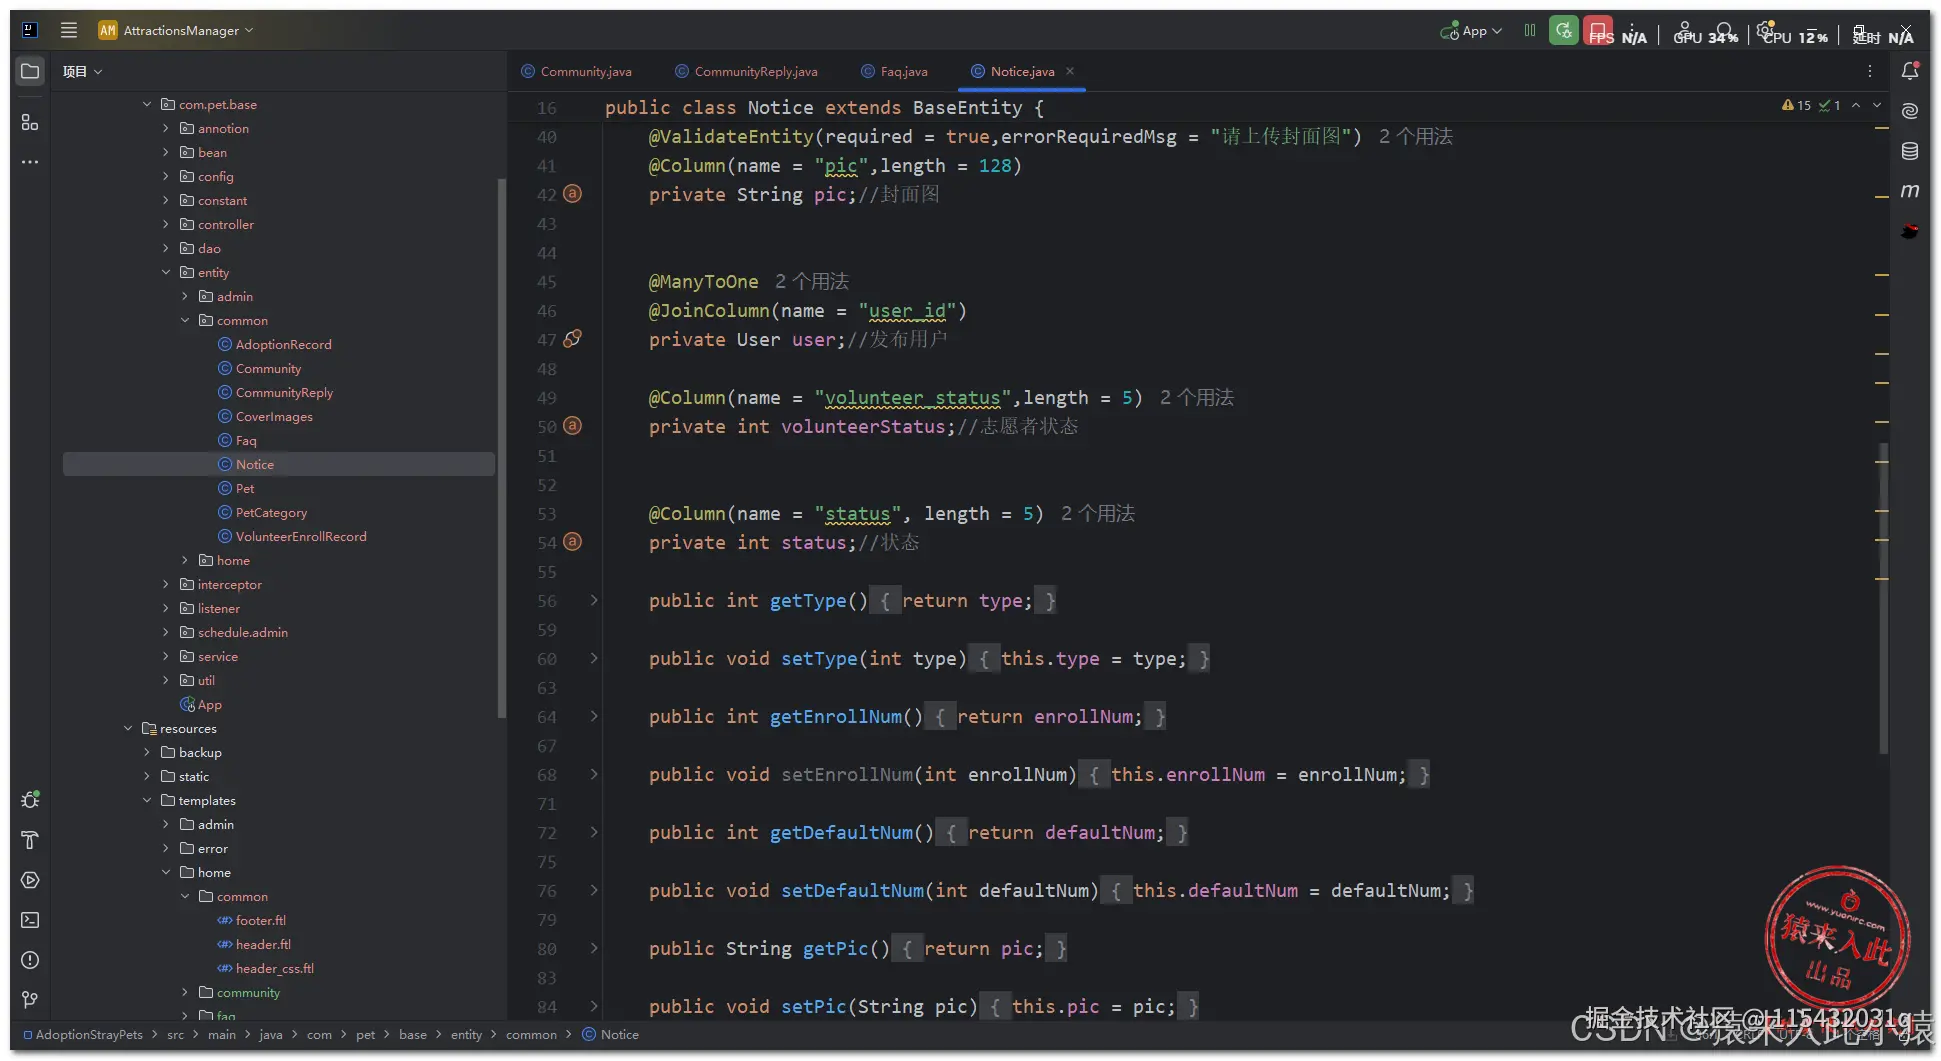
Task: Expand the interceptor package
Action: (166, 584)
